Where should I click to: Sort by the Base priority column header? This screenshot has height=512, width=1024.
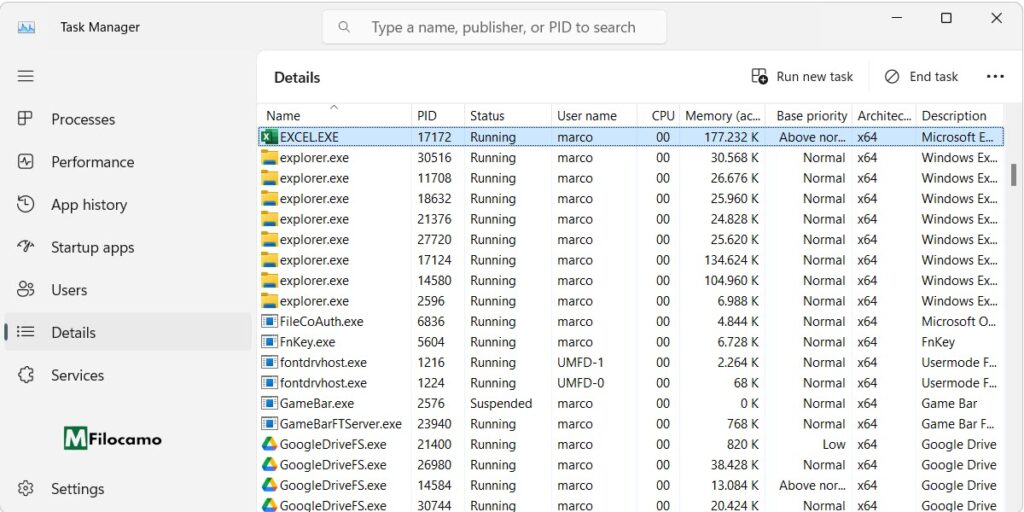click(x=808, y=116)
